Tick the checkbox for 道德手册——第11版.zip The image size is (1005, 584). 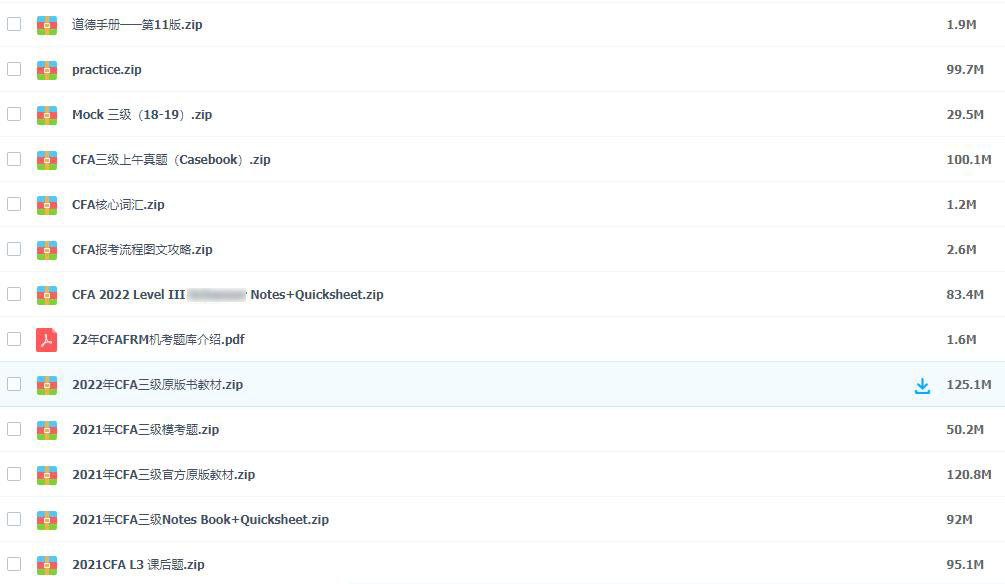click(x=14, y=24)
